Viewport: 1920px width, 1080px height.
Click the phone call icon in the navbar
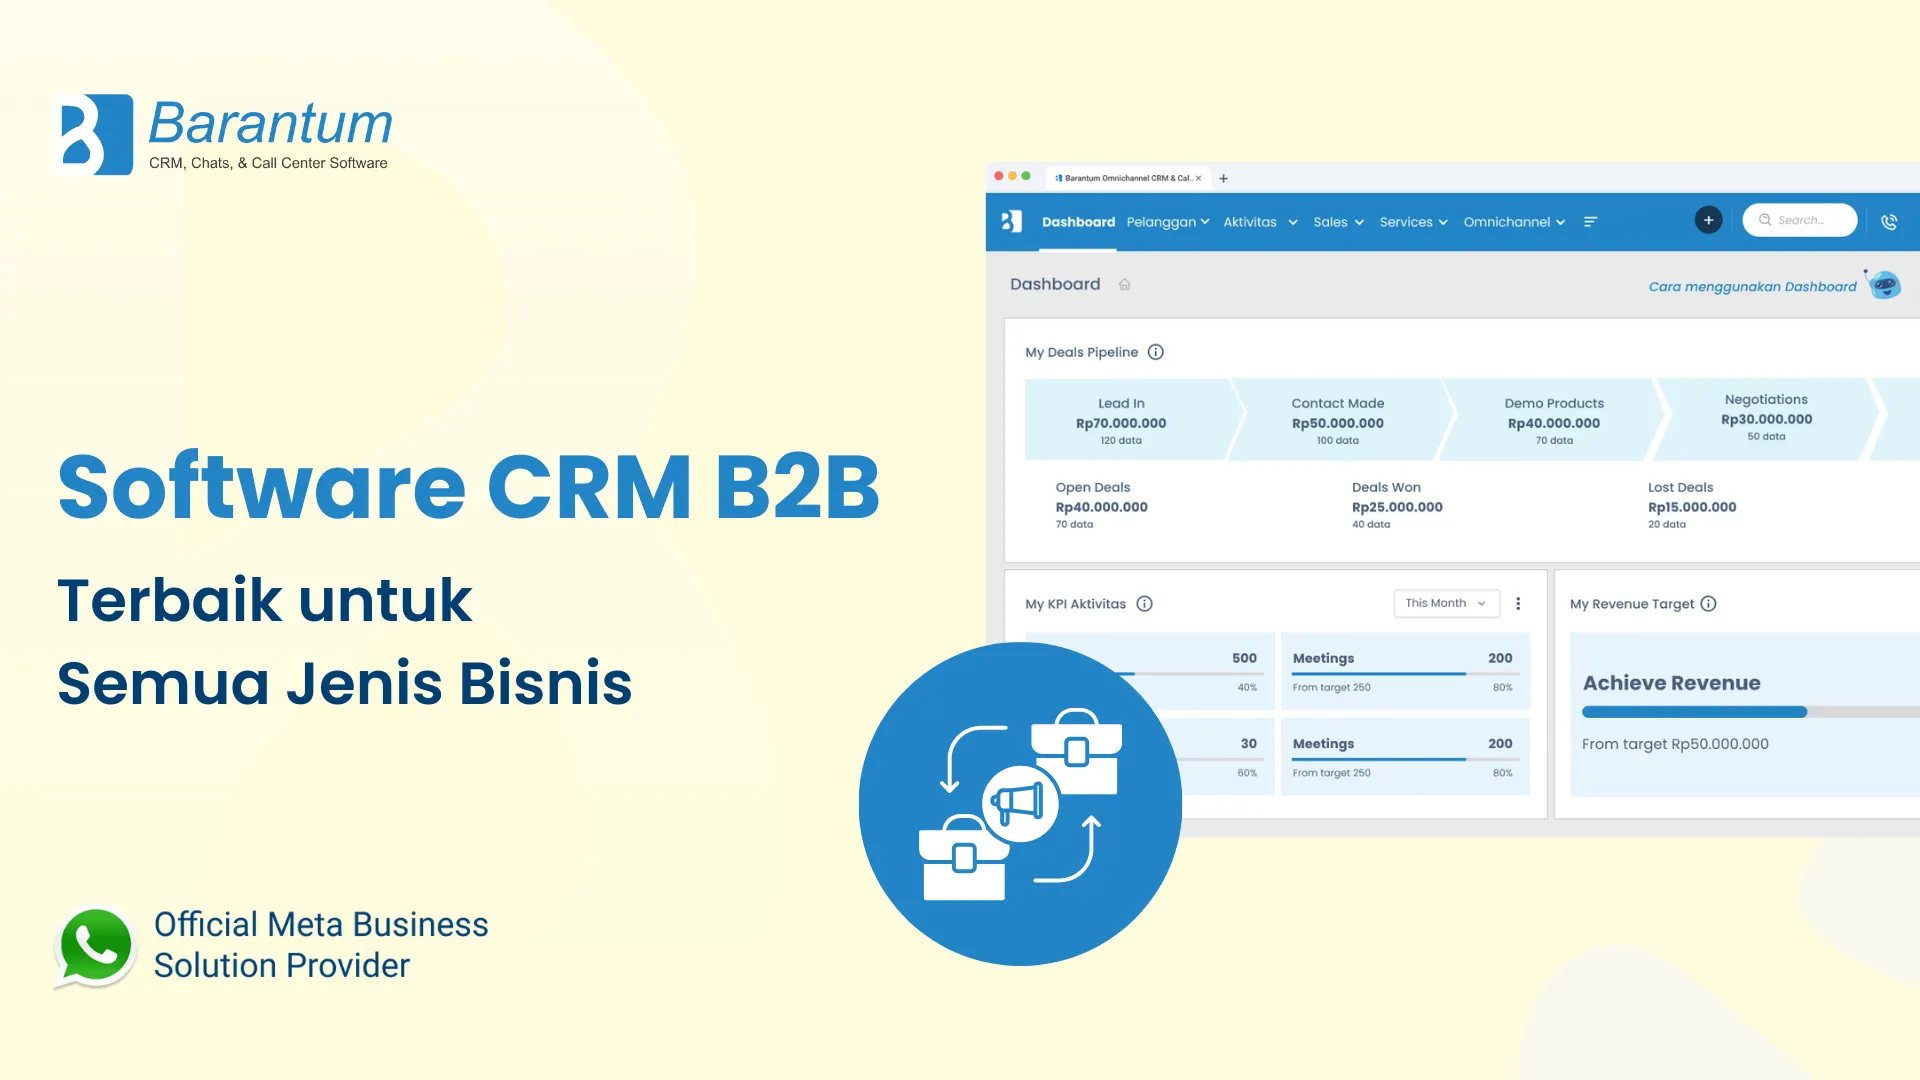(x=1890, y=222)
